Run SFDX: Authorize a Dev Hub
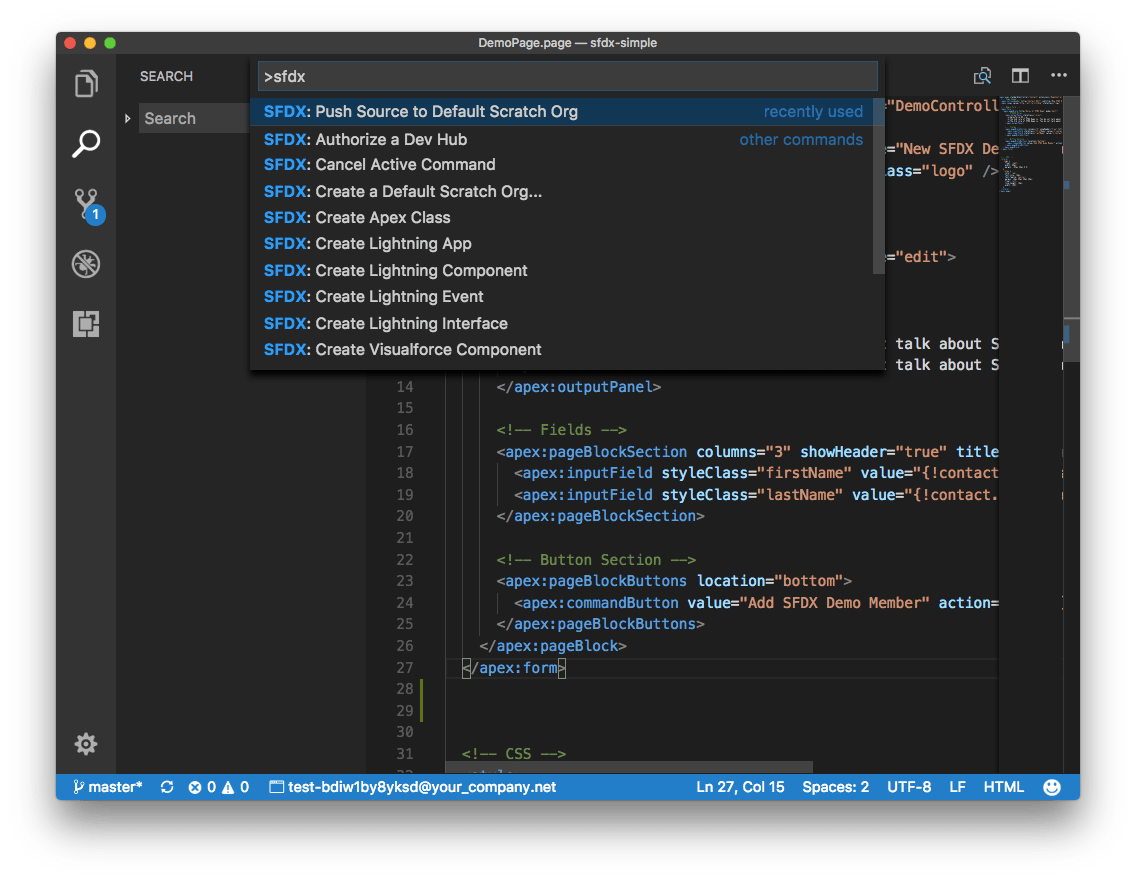 pos(562,139)
